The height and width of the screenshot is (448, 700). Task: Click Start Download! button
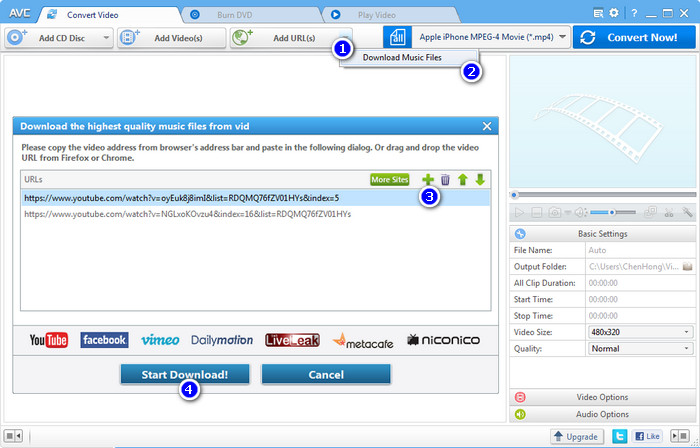coord(185,374)
